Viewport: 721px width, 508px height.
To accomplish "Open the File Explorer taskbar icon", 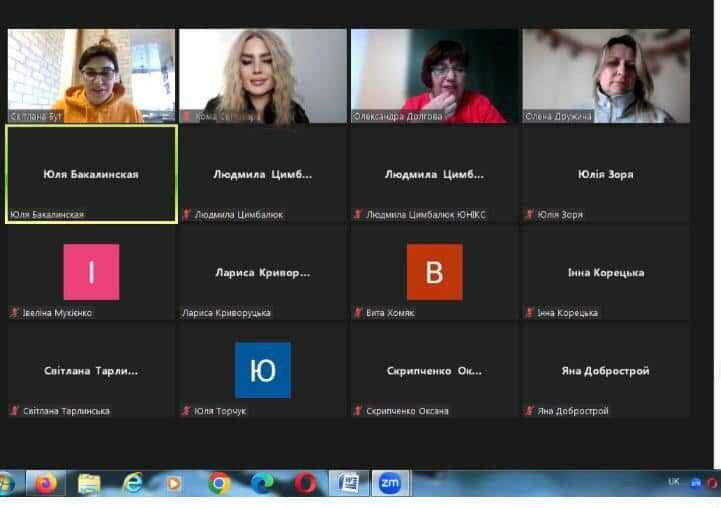I will pyautogui.click(x=89, y=484).
